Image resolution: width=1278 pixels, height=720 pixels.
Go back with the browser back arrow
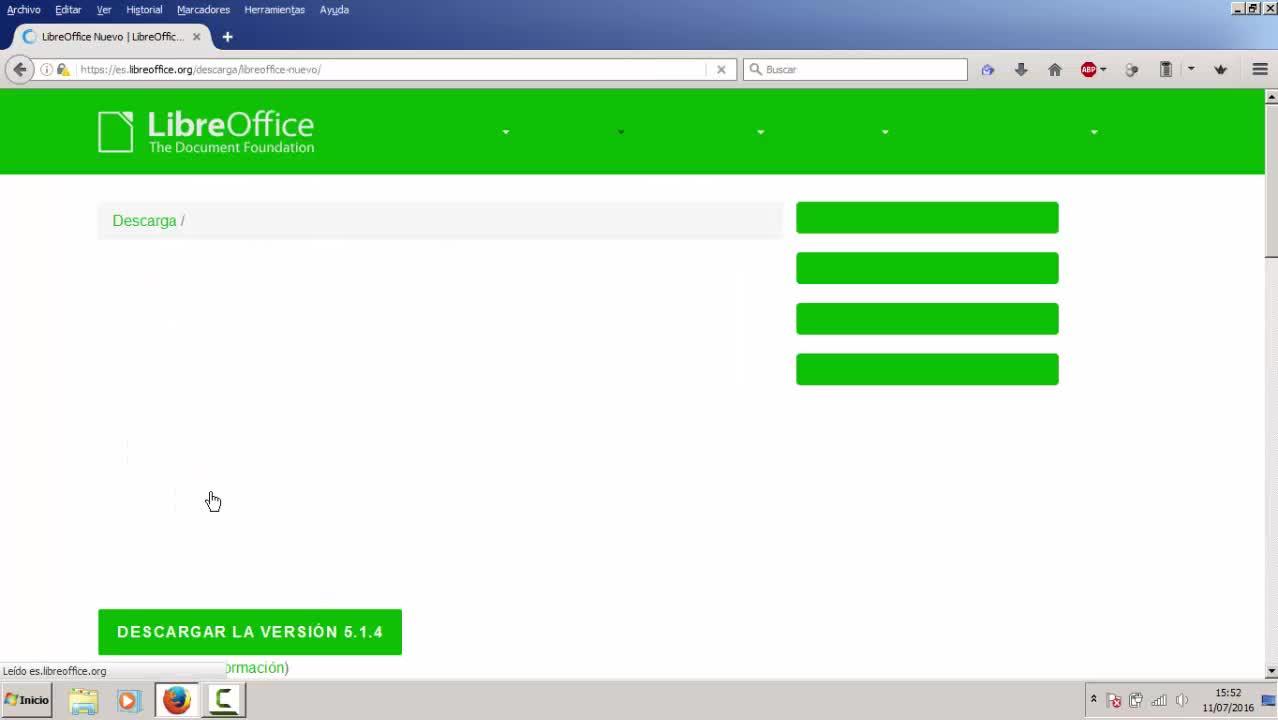(x=19, y=69)
